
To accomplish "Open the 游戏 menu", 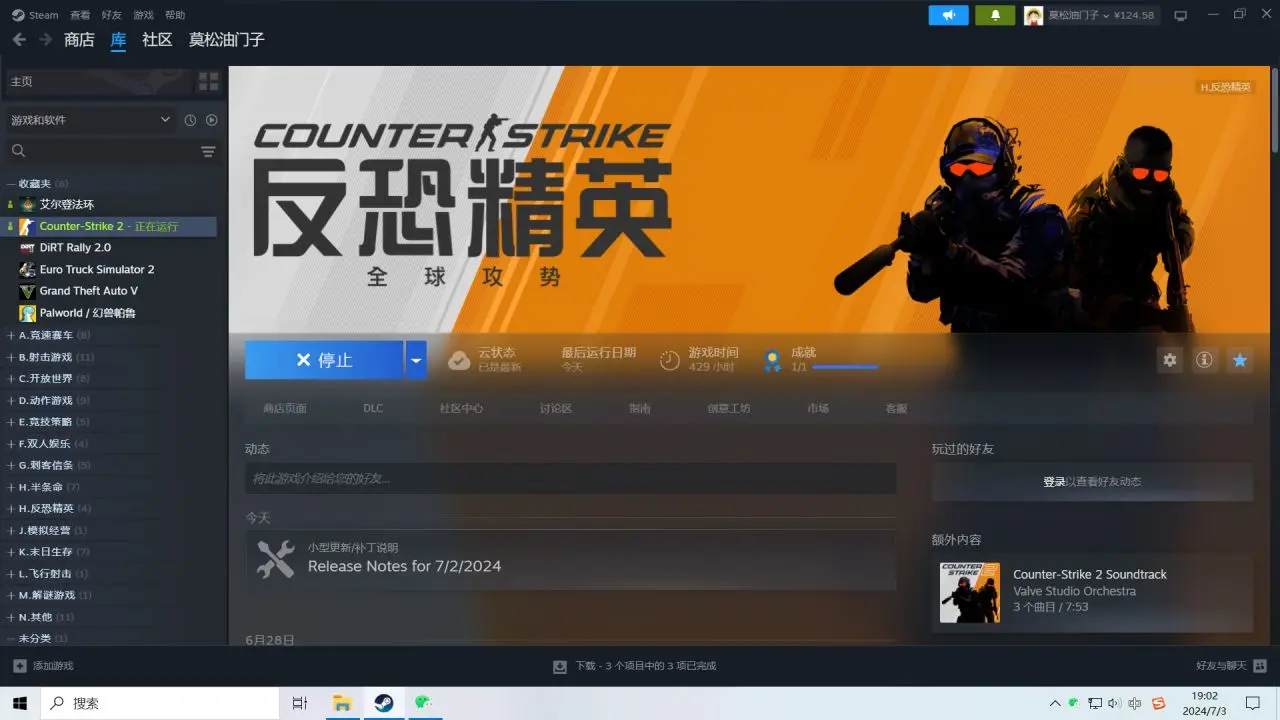I will click(x=143, y=15).
